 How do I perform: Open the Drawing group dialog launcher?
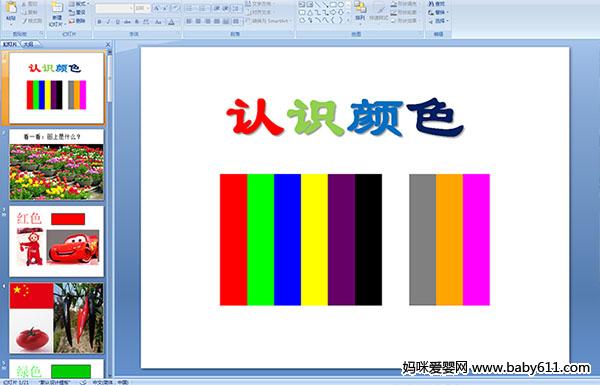point(421,34)
